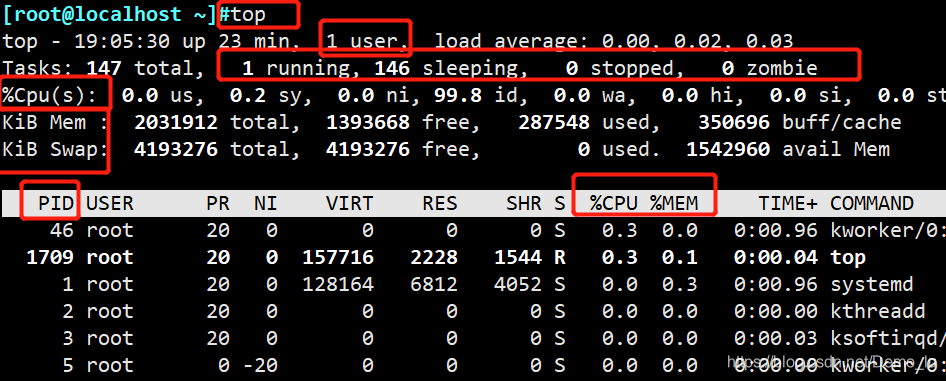The image size is (946, 381).
Task: Select the 287548 used memory value
Action: coord(554,122)
